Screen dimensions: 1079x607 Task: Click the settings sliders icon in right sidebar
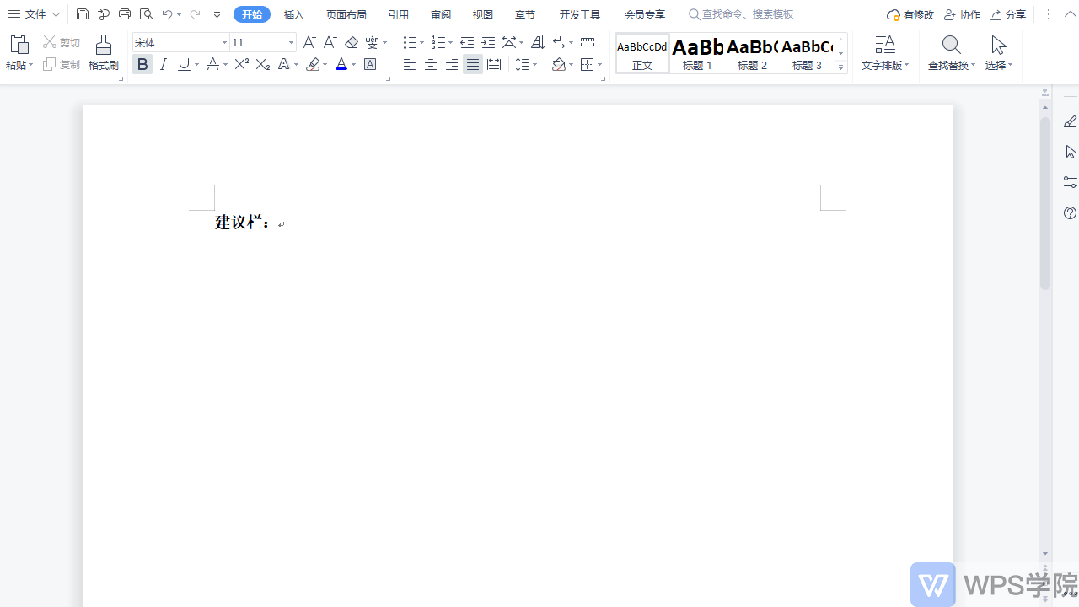[1070, 182]
